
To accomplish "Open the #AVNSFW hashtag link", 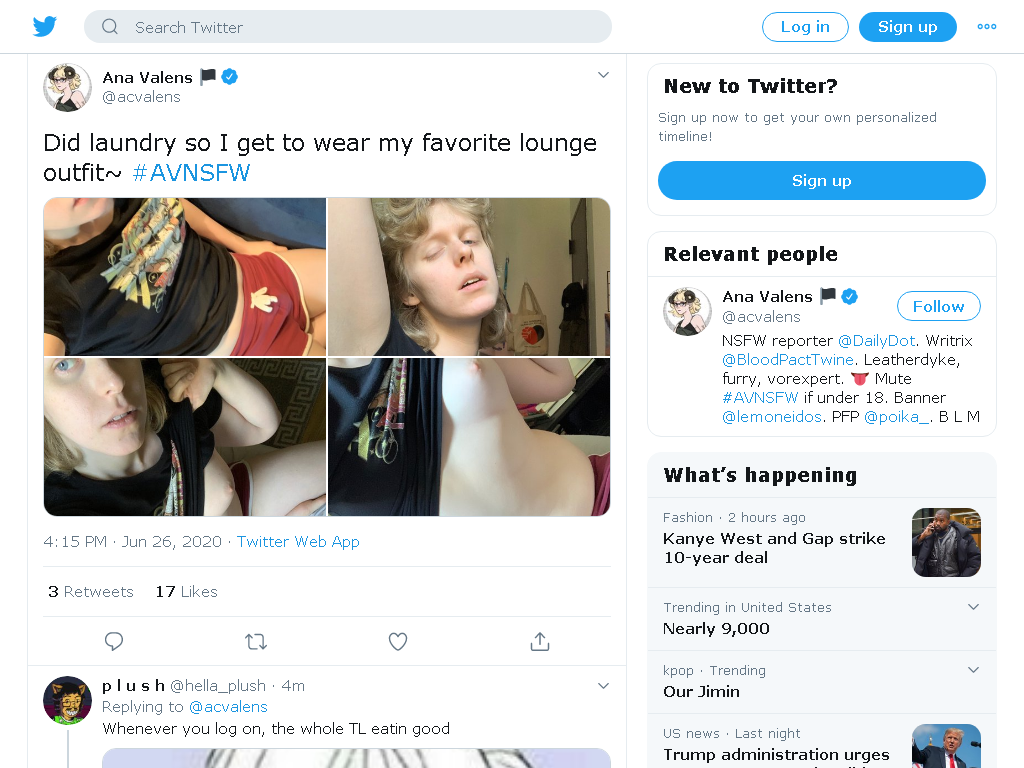I will [x=191, y=173].
